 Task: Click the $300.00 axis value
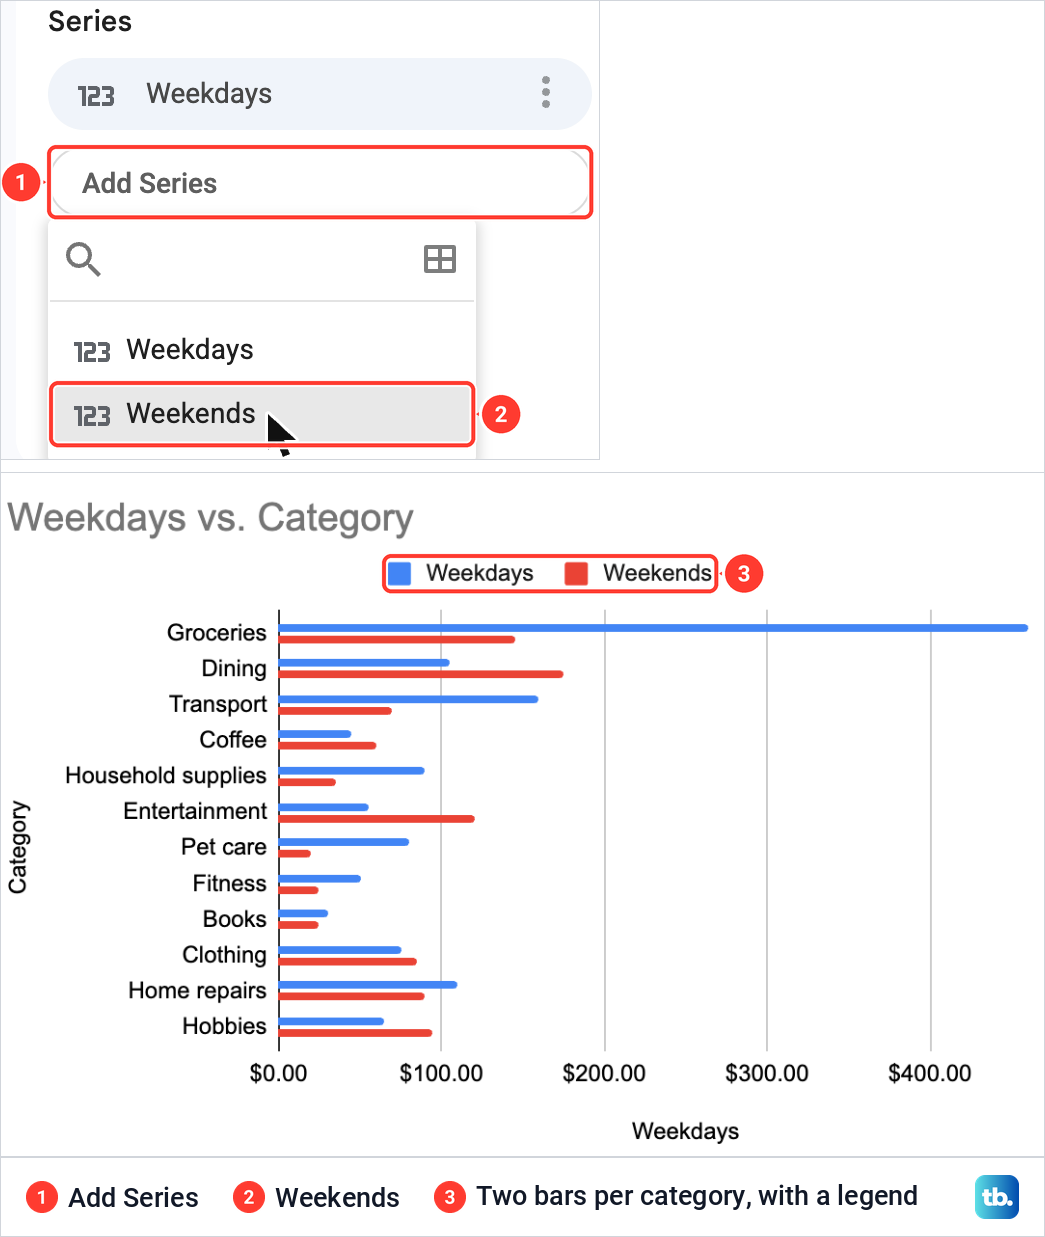[767, 1074]
